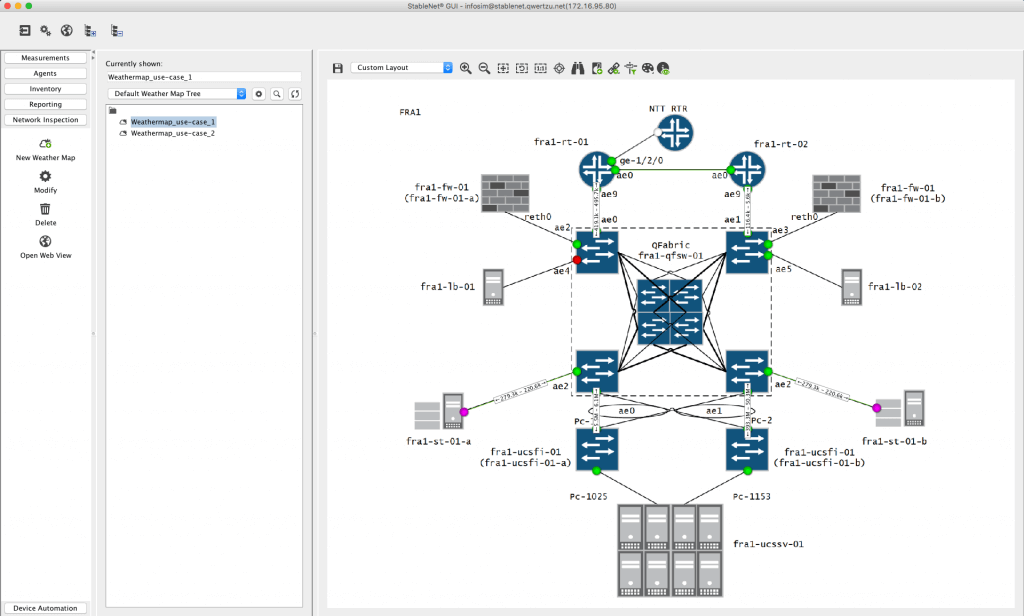Click the Open Web View button
This screenshot has height=616, width=1024.
(x=45, y=247)
